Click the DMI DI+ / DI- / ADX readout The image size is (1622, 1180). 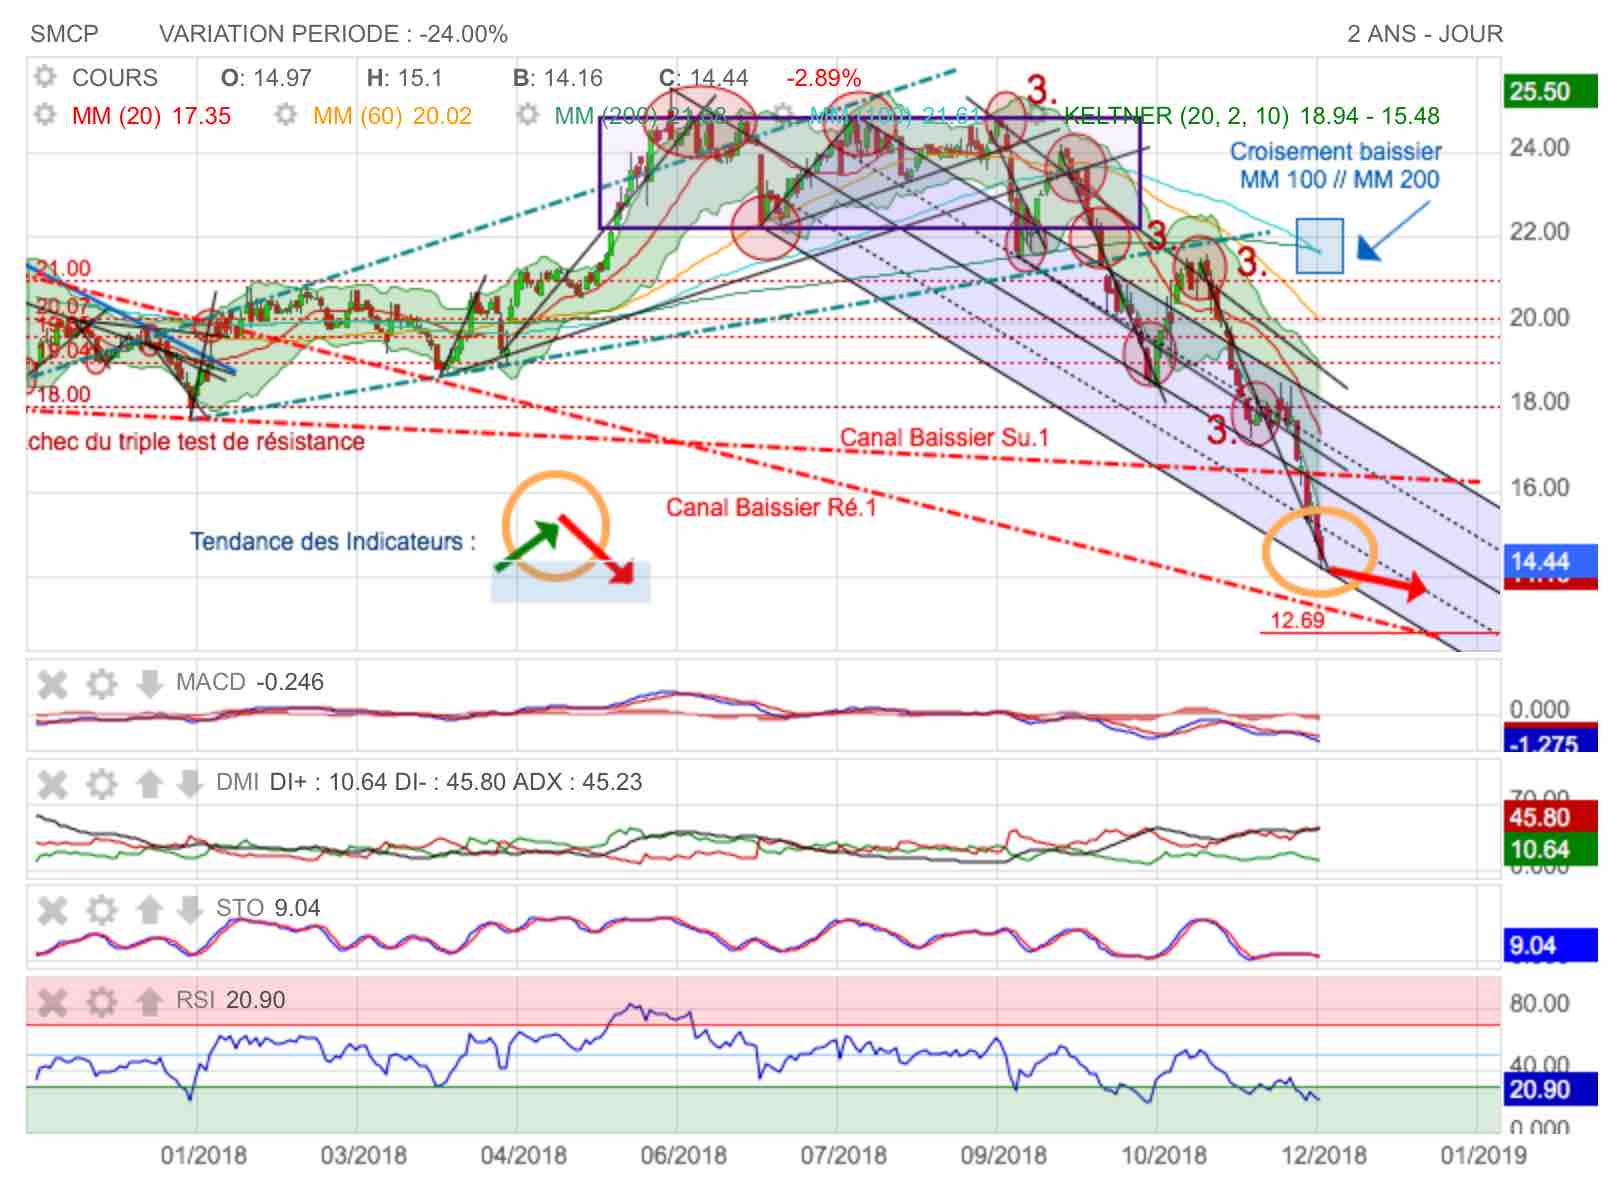[x=429, y=782]
